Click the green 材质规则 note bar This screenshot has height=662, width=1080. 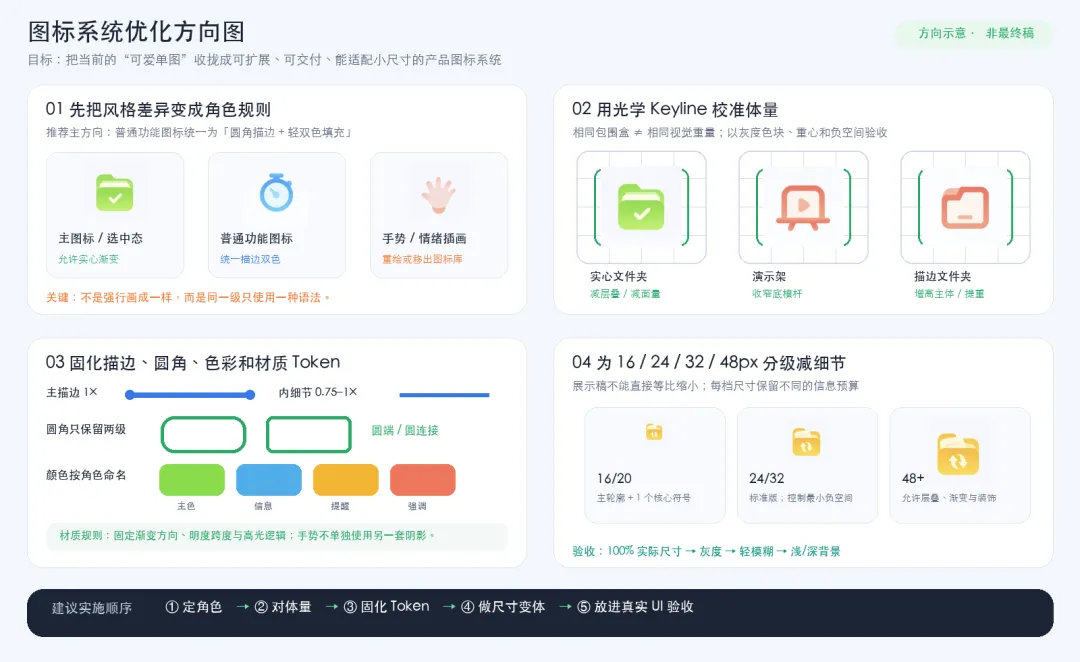(277, 536)
